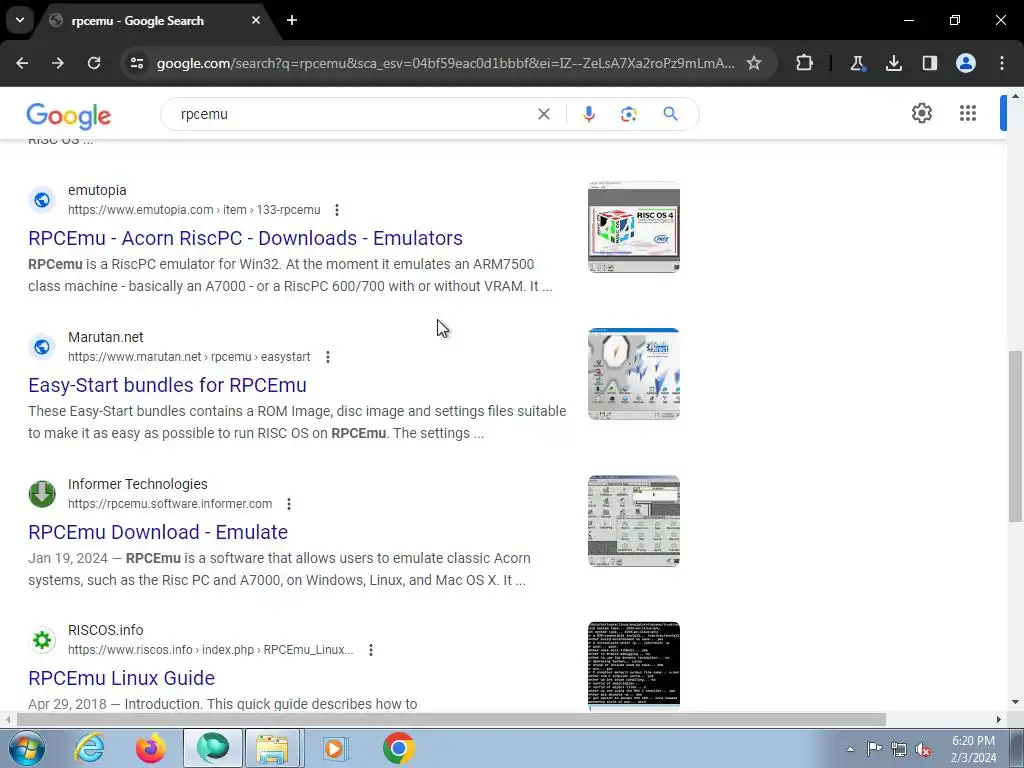The image size is (1024, 768).
Task: Open a new browser tab
Action: [x=292, y=20]
